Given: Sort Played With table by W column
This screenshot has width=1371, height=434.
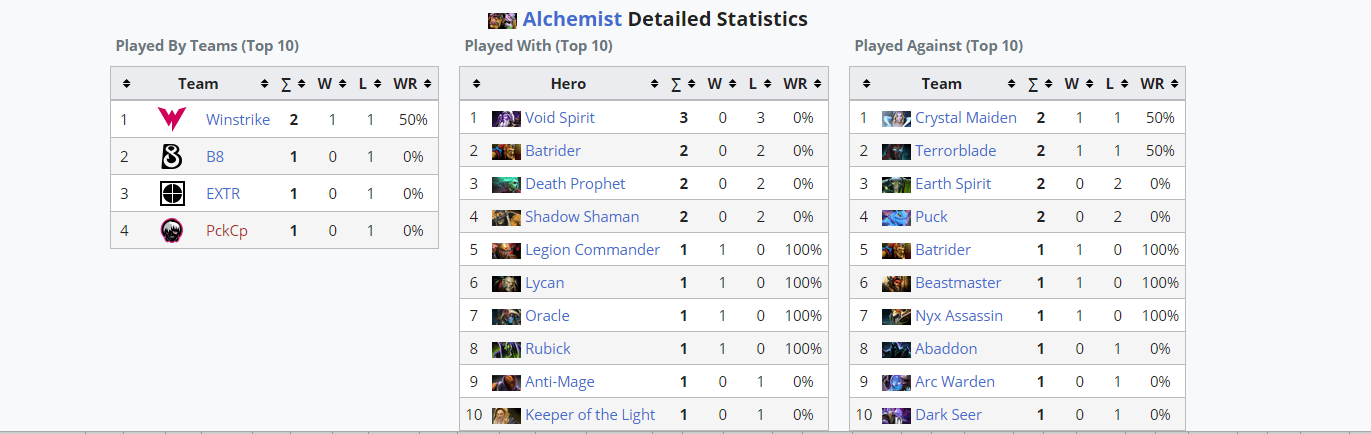Looking at the screenshot, I should (720, 84).
